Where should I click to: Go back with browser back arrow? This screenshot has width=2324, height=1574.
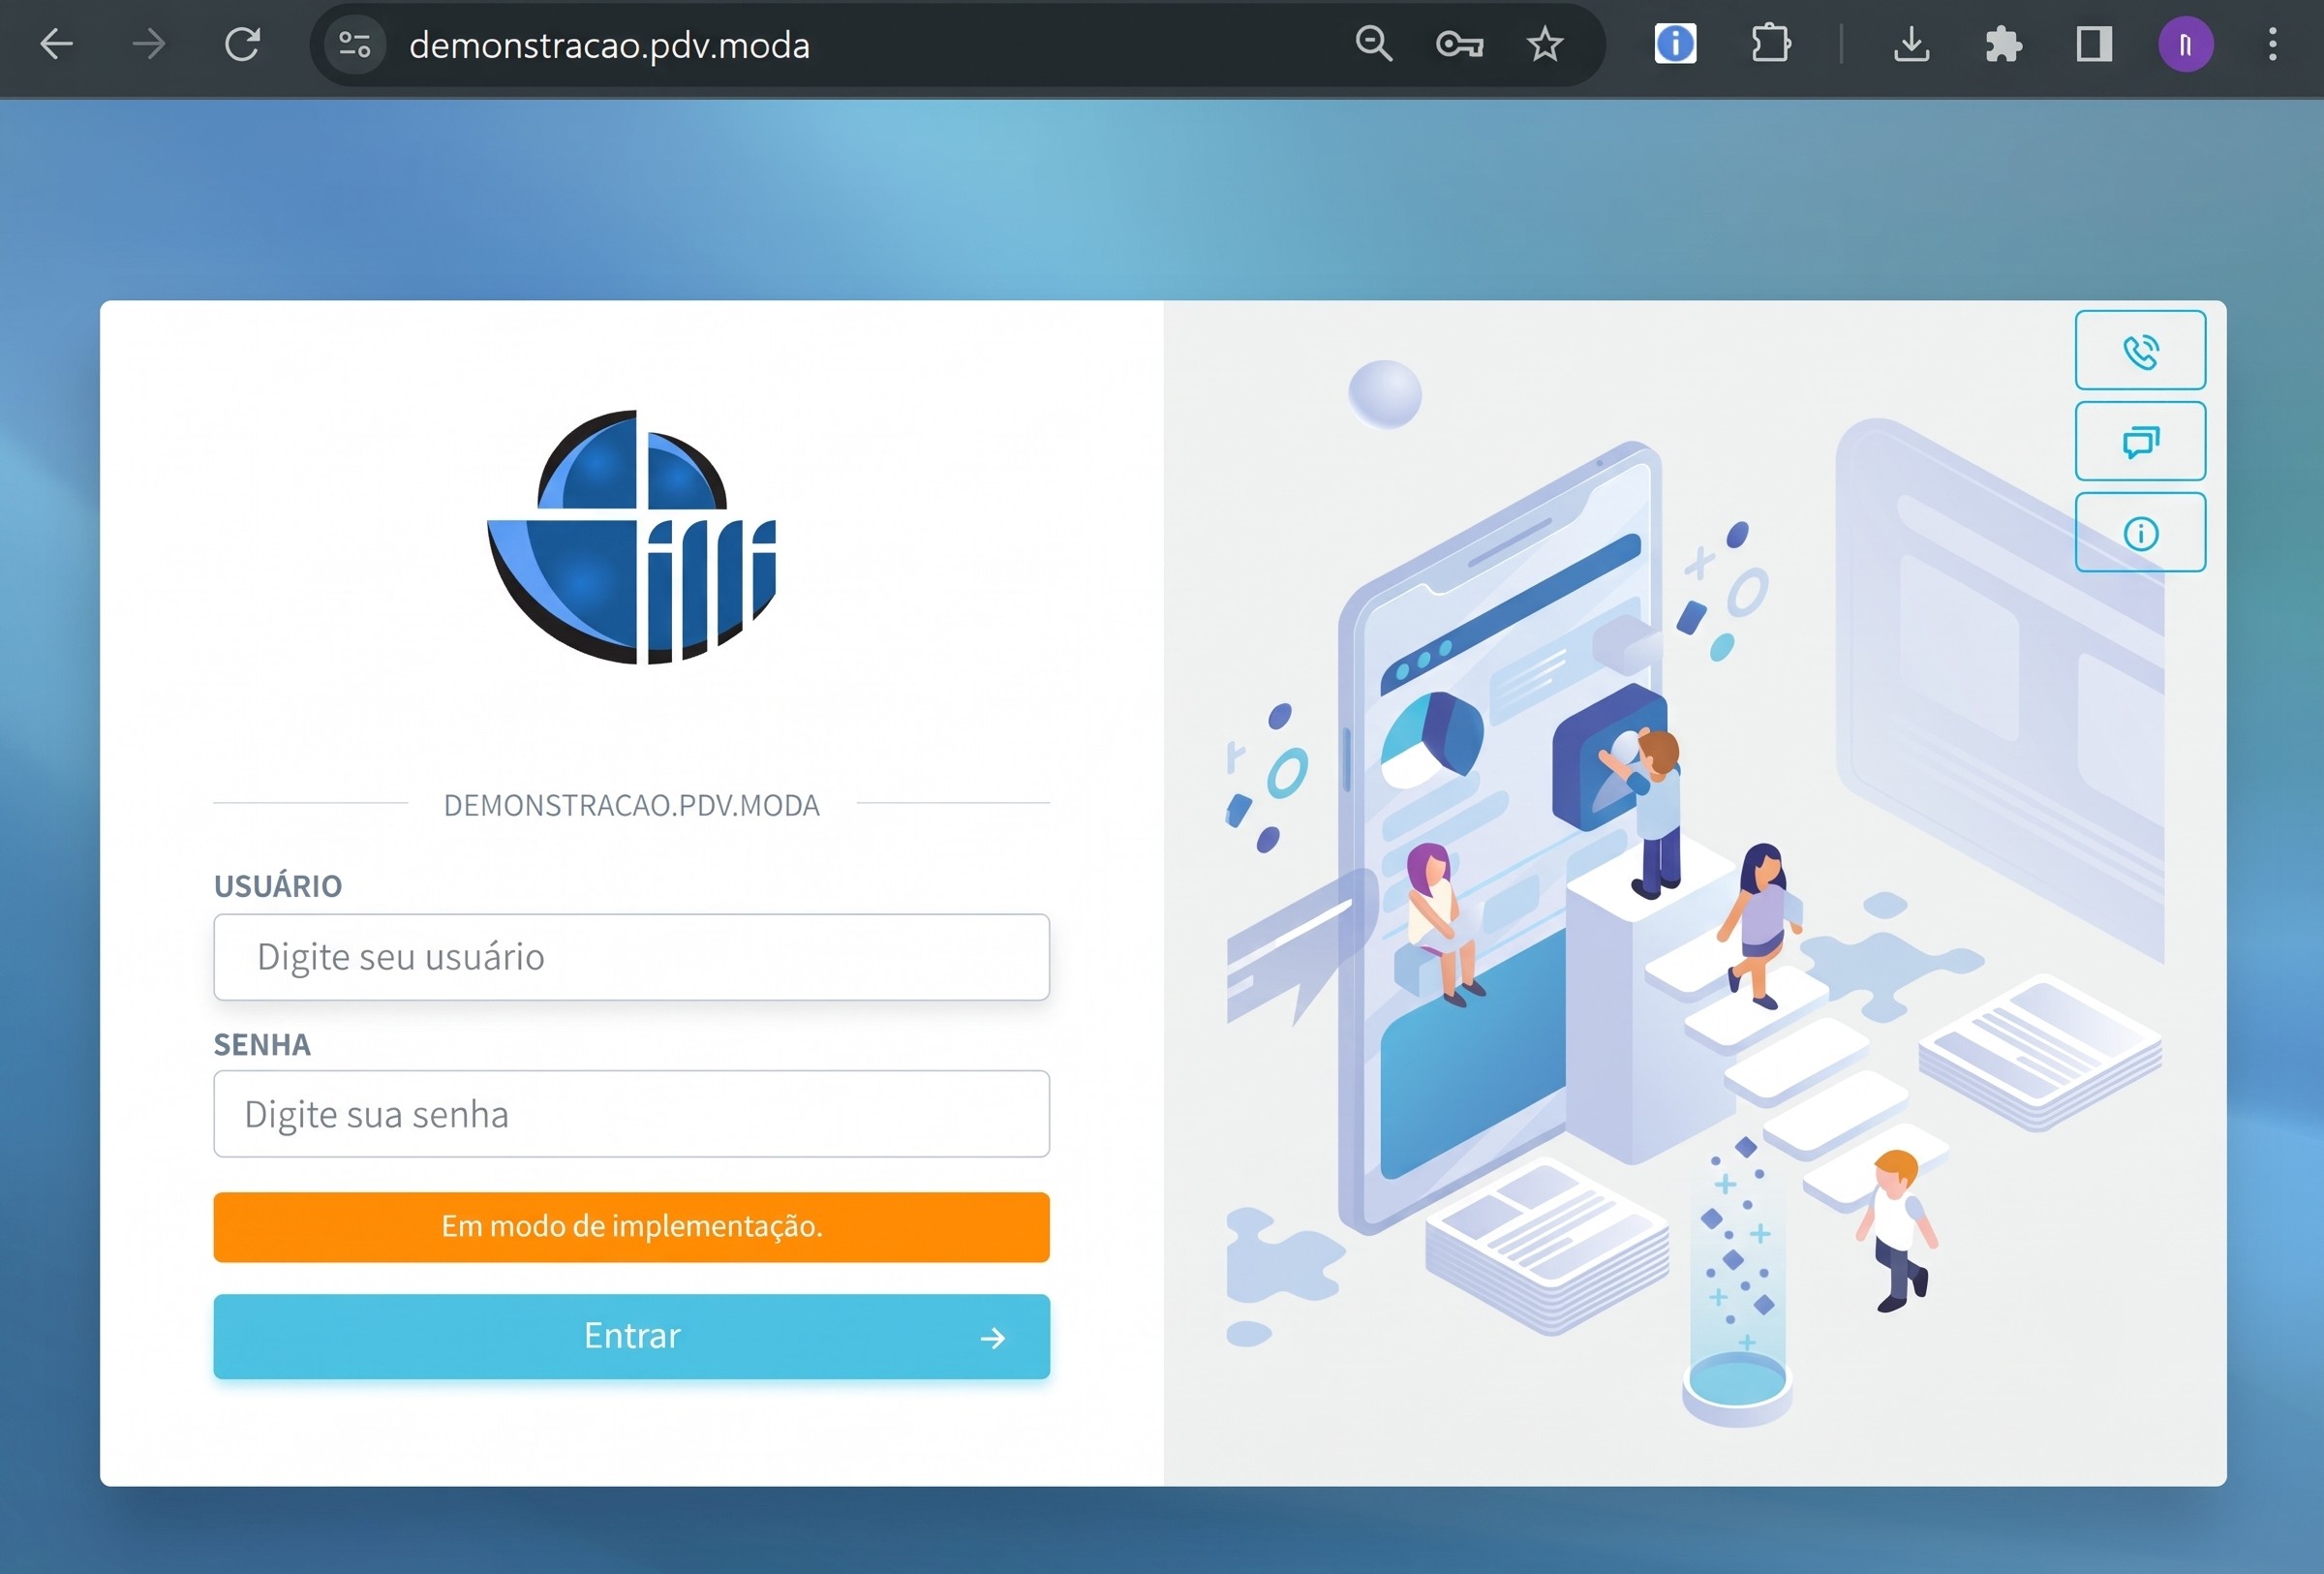pyautogui.click(x=57, y=44)
